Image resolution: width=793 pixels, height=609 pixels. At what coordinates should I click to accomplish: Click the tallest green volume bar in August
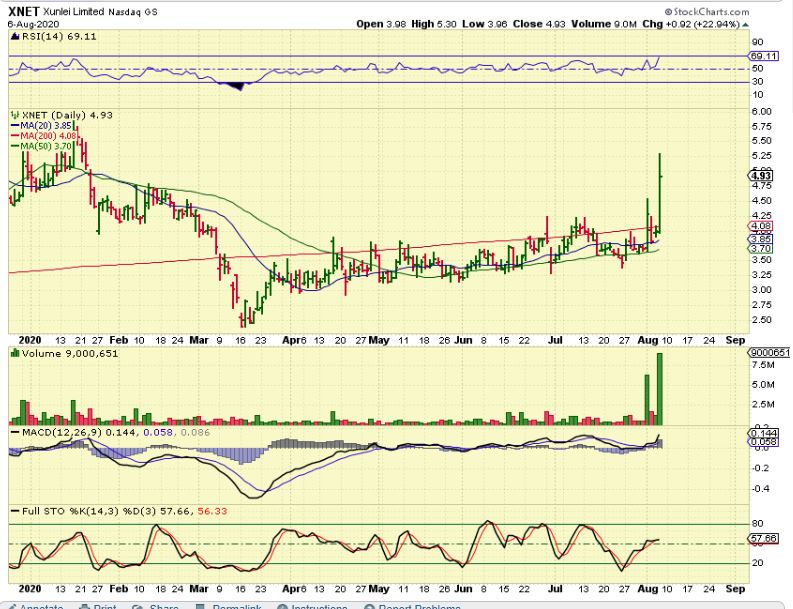[659, 389]
